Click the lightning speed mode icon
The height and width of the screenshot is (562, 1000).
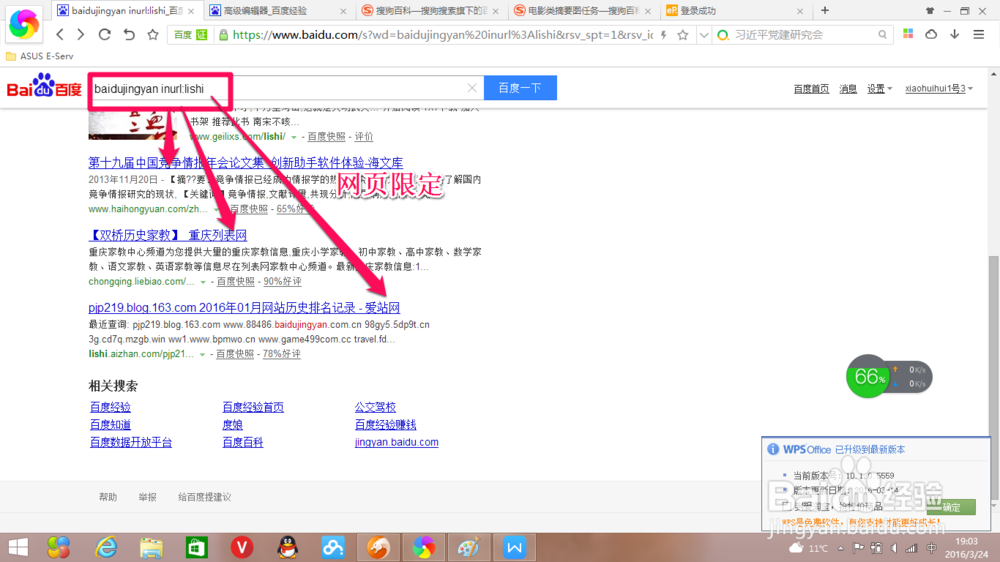(664, 35)
